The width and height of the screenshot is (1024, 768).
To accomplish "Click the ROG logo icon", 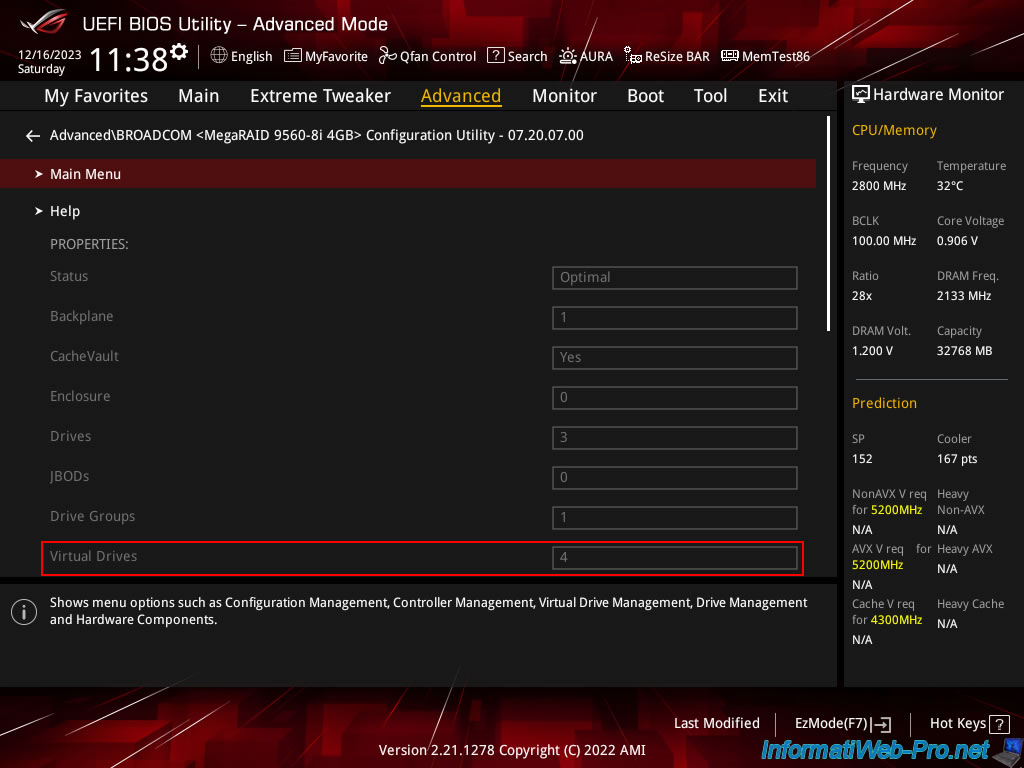I will click(44, 22).
